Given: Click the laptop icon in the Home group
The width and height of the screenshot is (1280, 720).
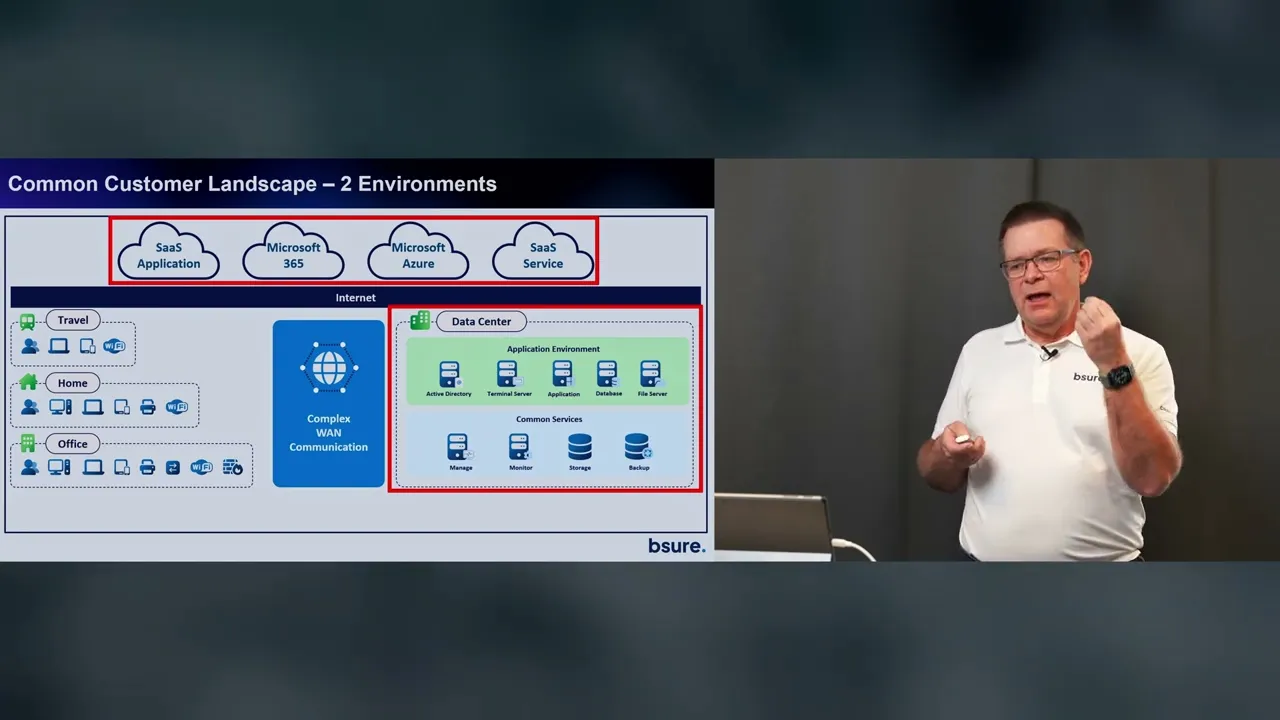Looking at the screenshot, I should pos(93,407).
